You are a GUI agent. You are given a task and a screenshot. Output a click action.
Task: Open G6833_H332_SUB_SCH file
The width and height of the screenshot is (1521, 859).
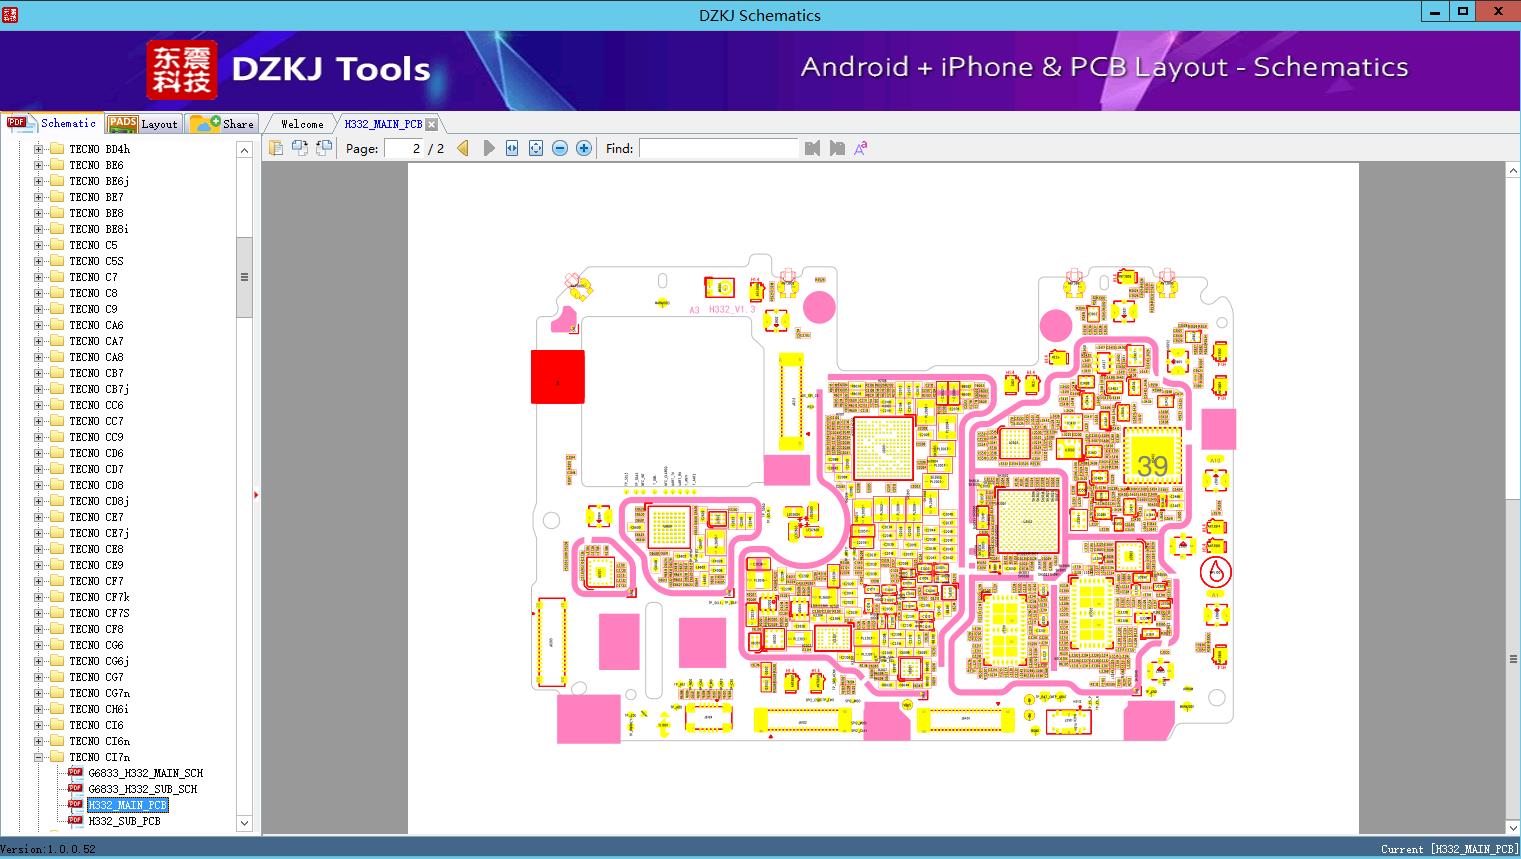142,789
